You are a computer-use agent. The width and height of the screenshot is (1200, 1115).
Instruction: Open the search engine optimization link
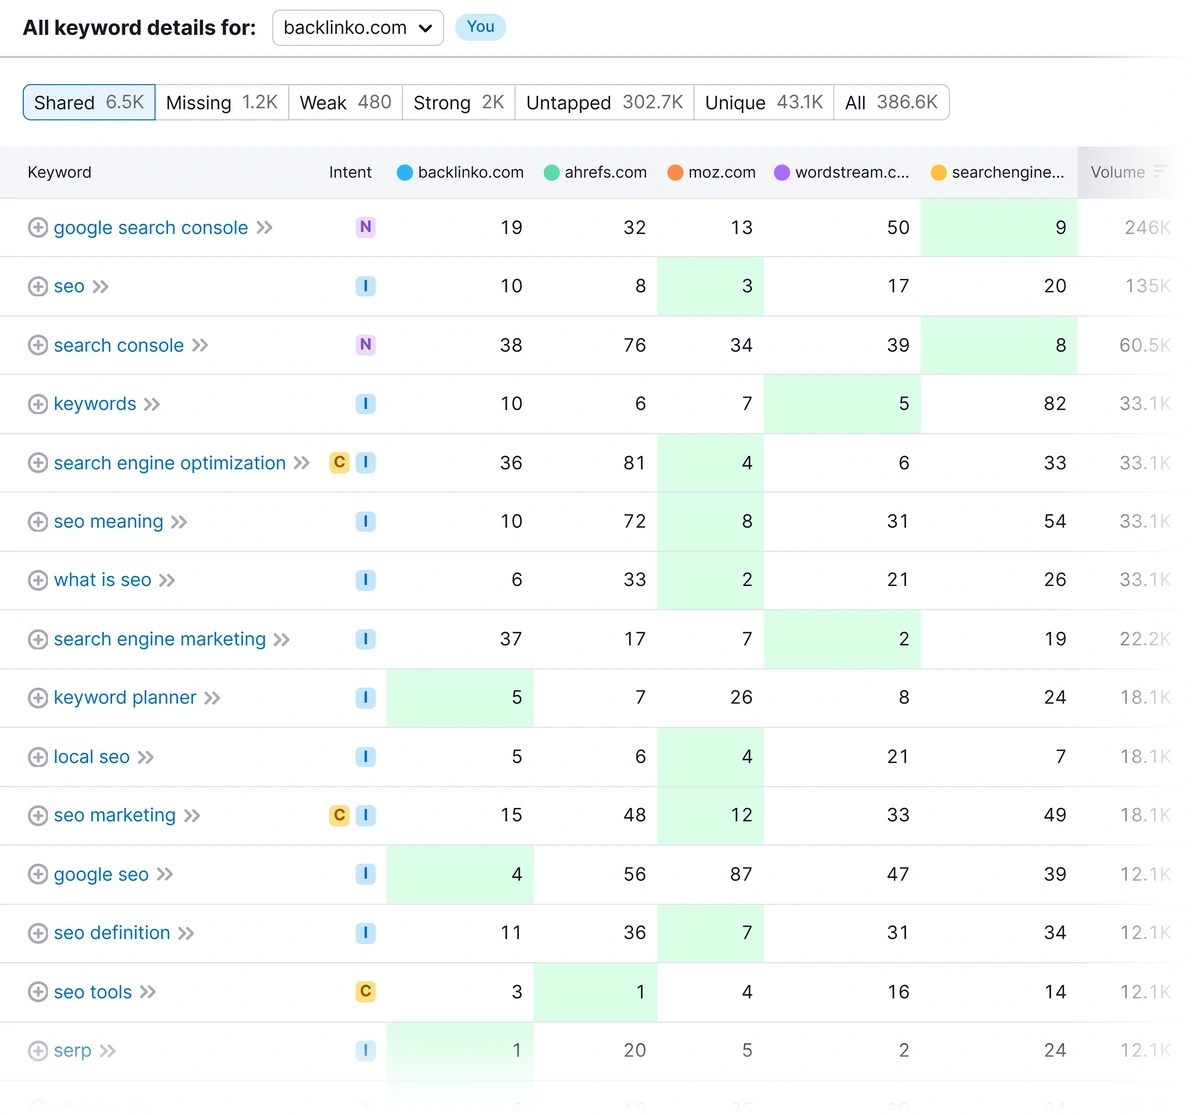(170, 463)
